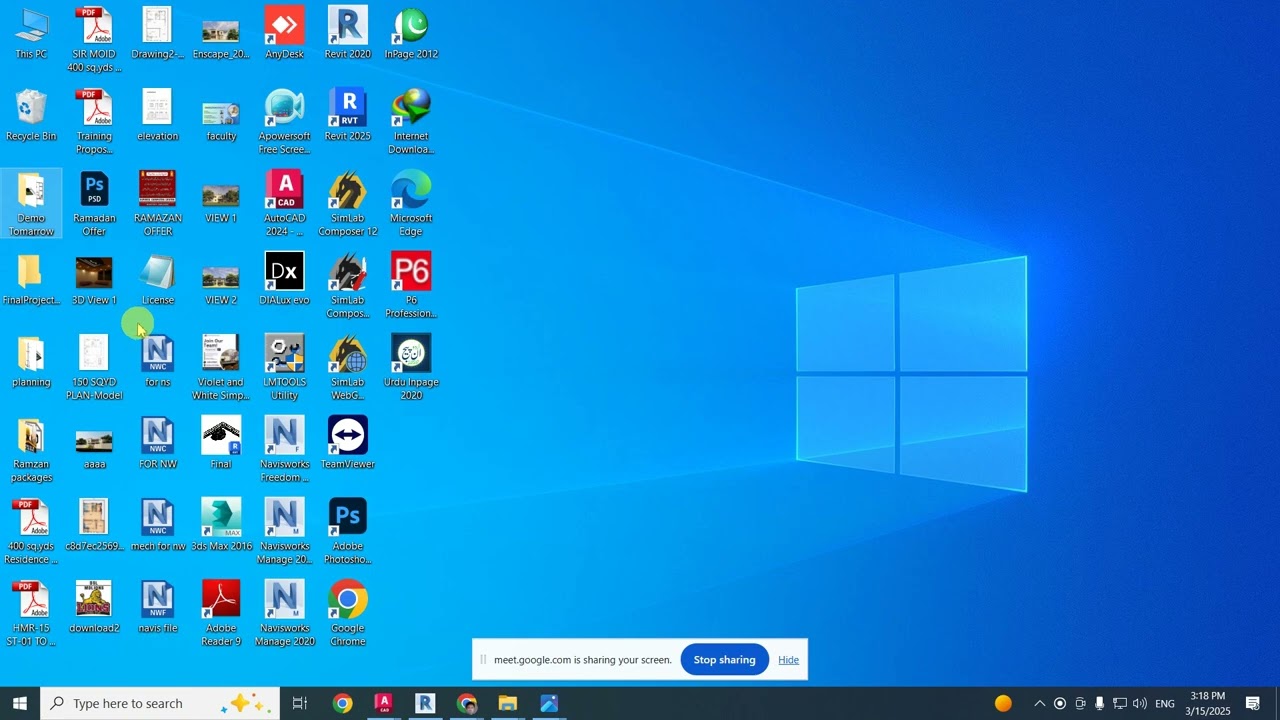Hide the screen sharing notification bar
The width and height of the screenshot is (1280, 720).
(x=789, y=660)
